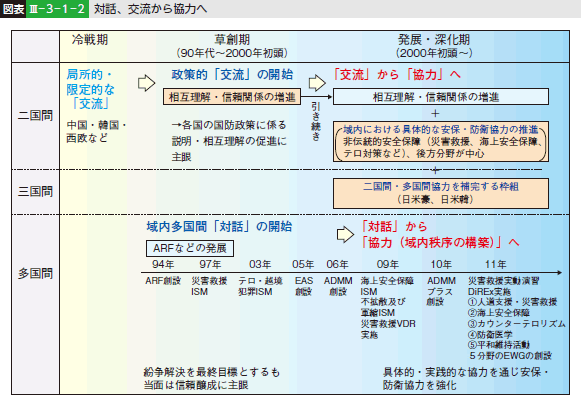Select the 94年 timeline marker

[163, 264]
